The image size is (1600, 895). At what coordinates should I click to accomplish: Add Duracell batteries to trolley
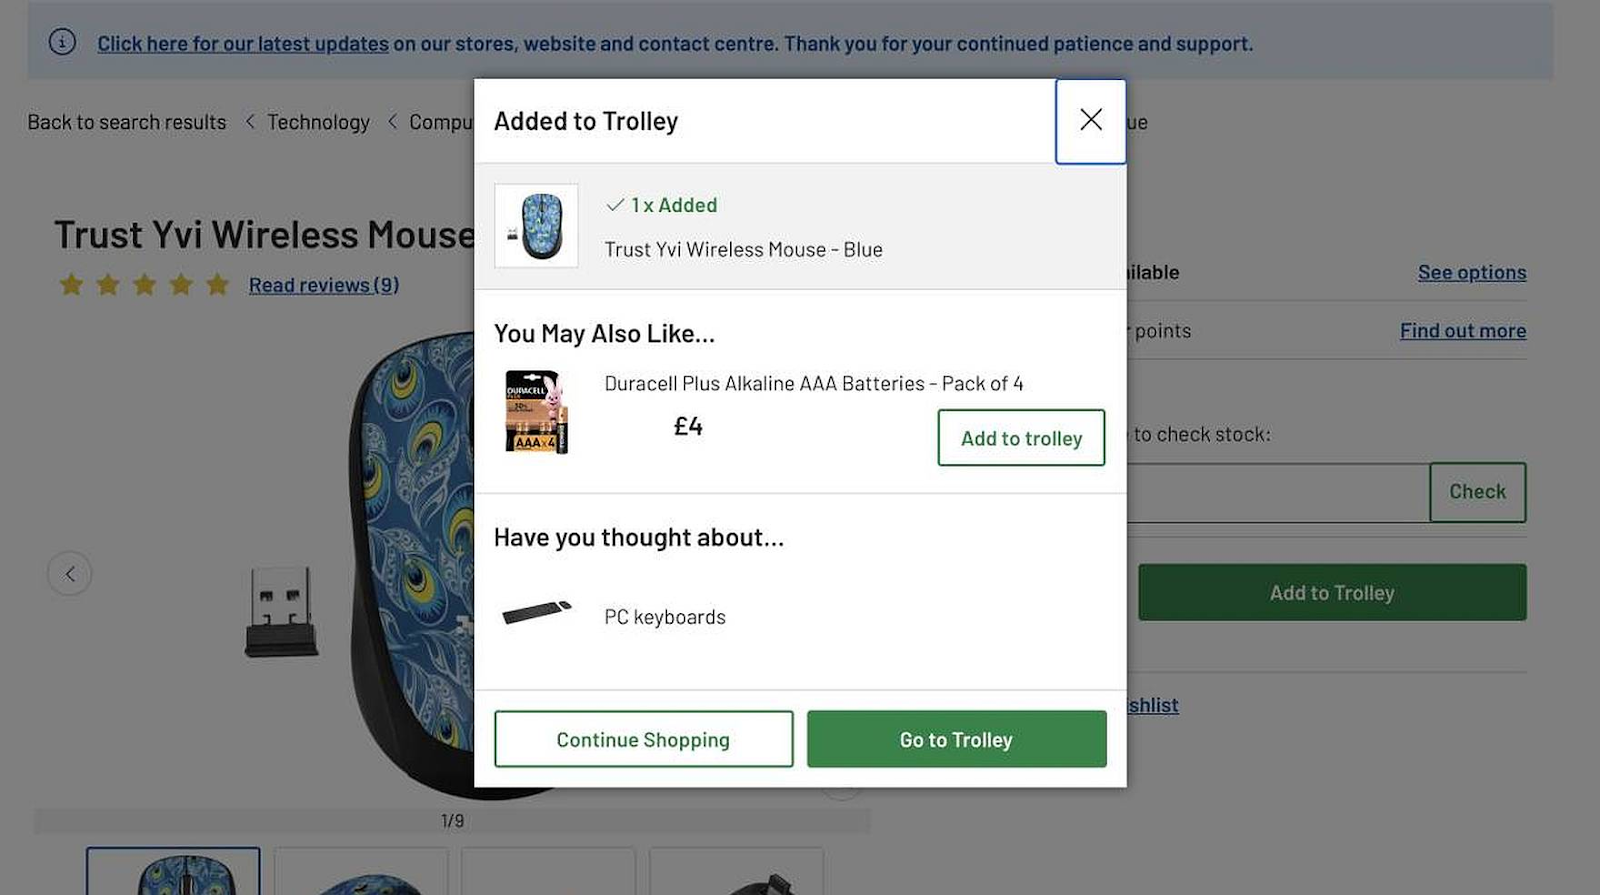tap(1021, 438)
